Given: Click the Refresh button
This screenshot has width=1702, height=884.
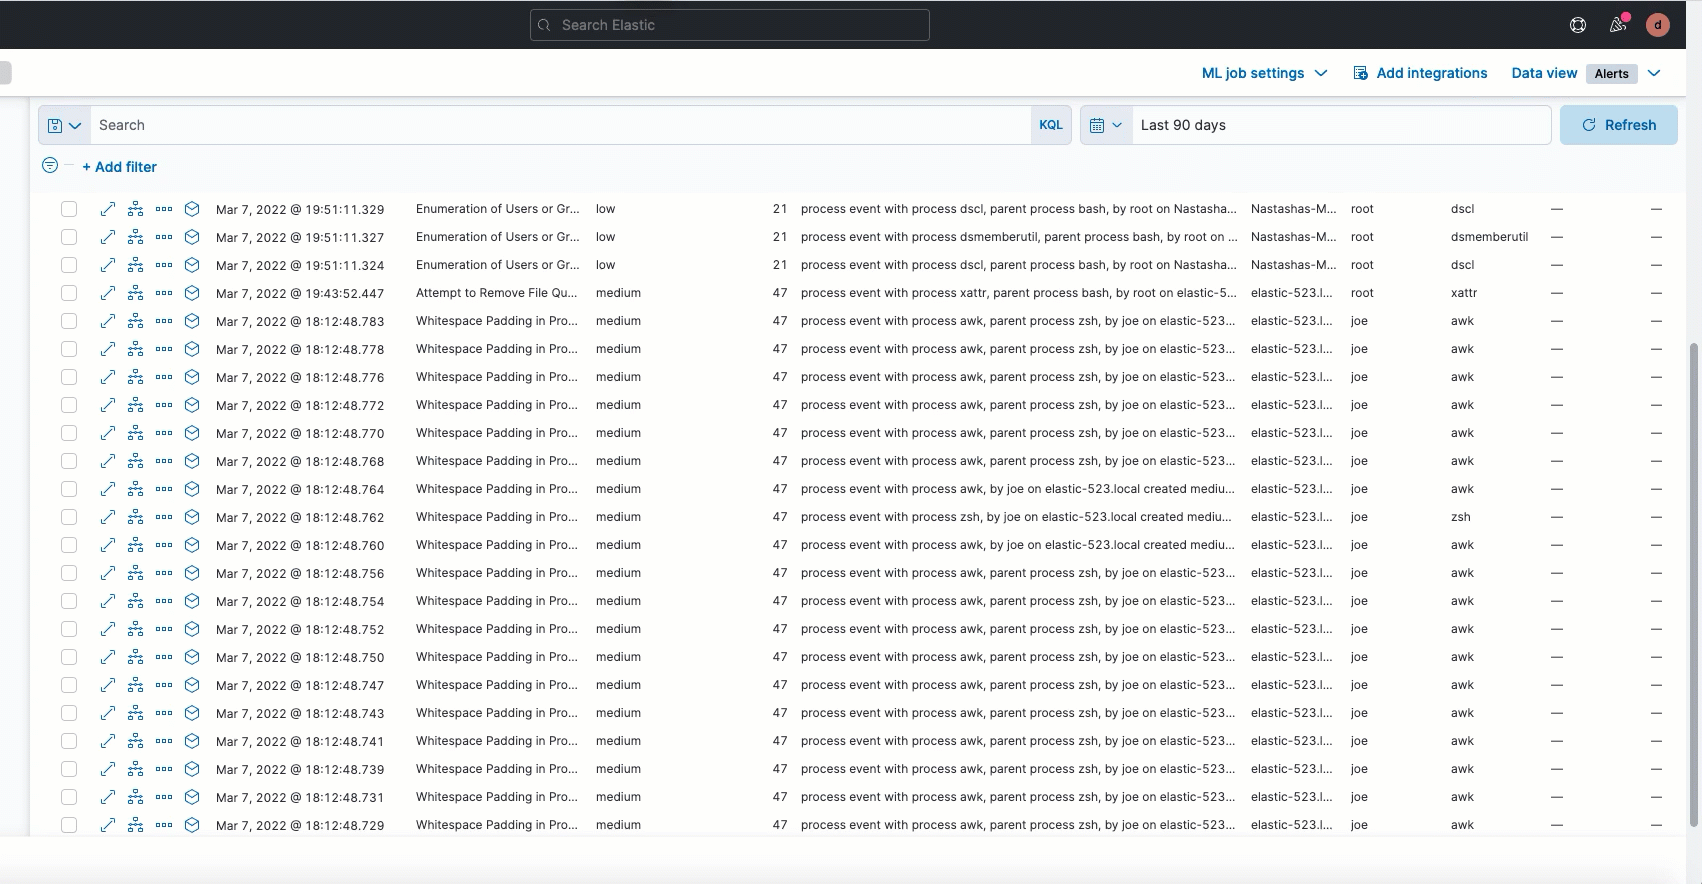Looking at the screenshot, I should 1618,125.
